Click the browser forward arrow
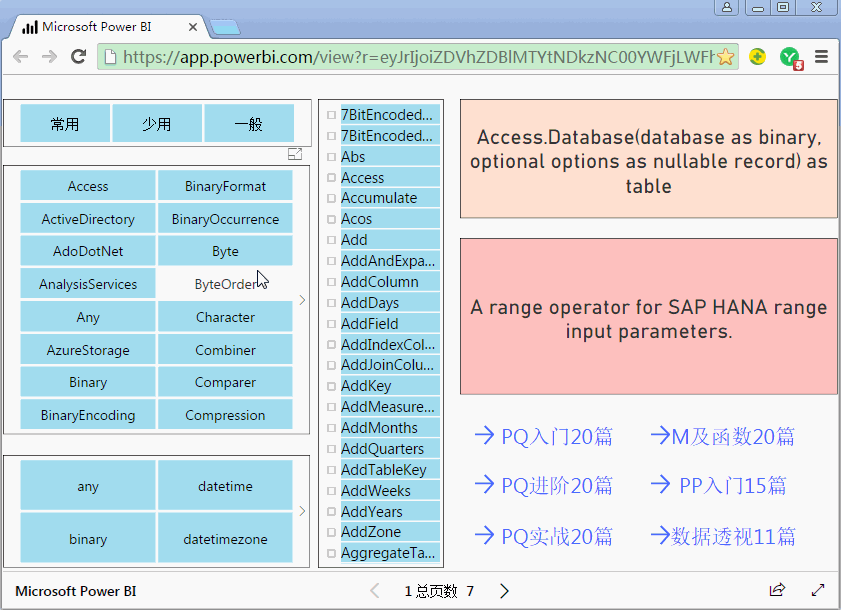Viewport: 841px width, 610px height. [49, 56]
